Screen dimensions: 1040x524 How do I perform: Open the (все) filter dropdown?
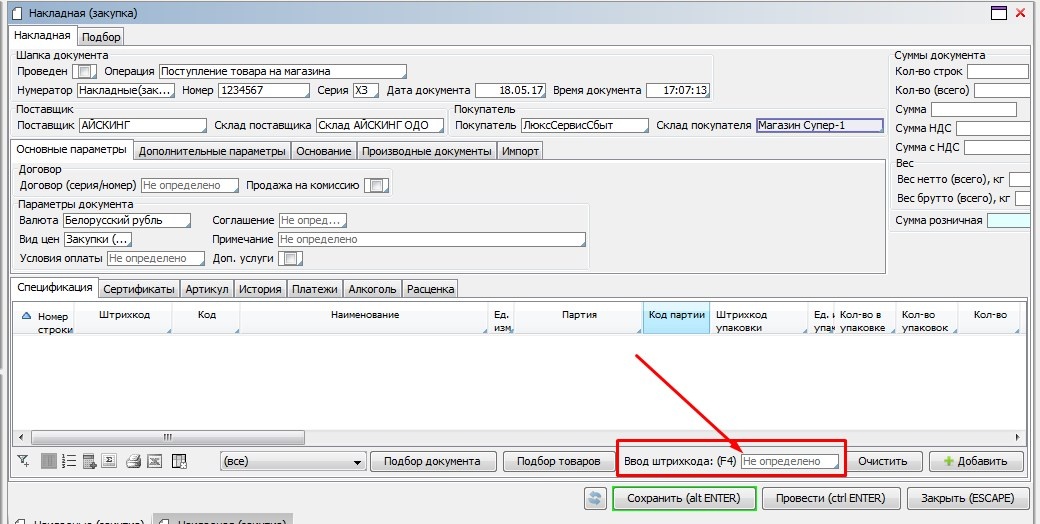(292, 462)
